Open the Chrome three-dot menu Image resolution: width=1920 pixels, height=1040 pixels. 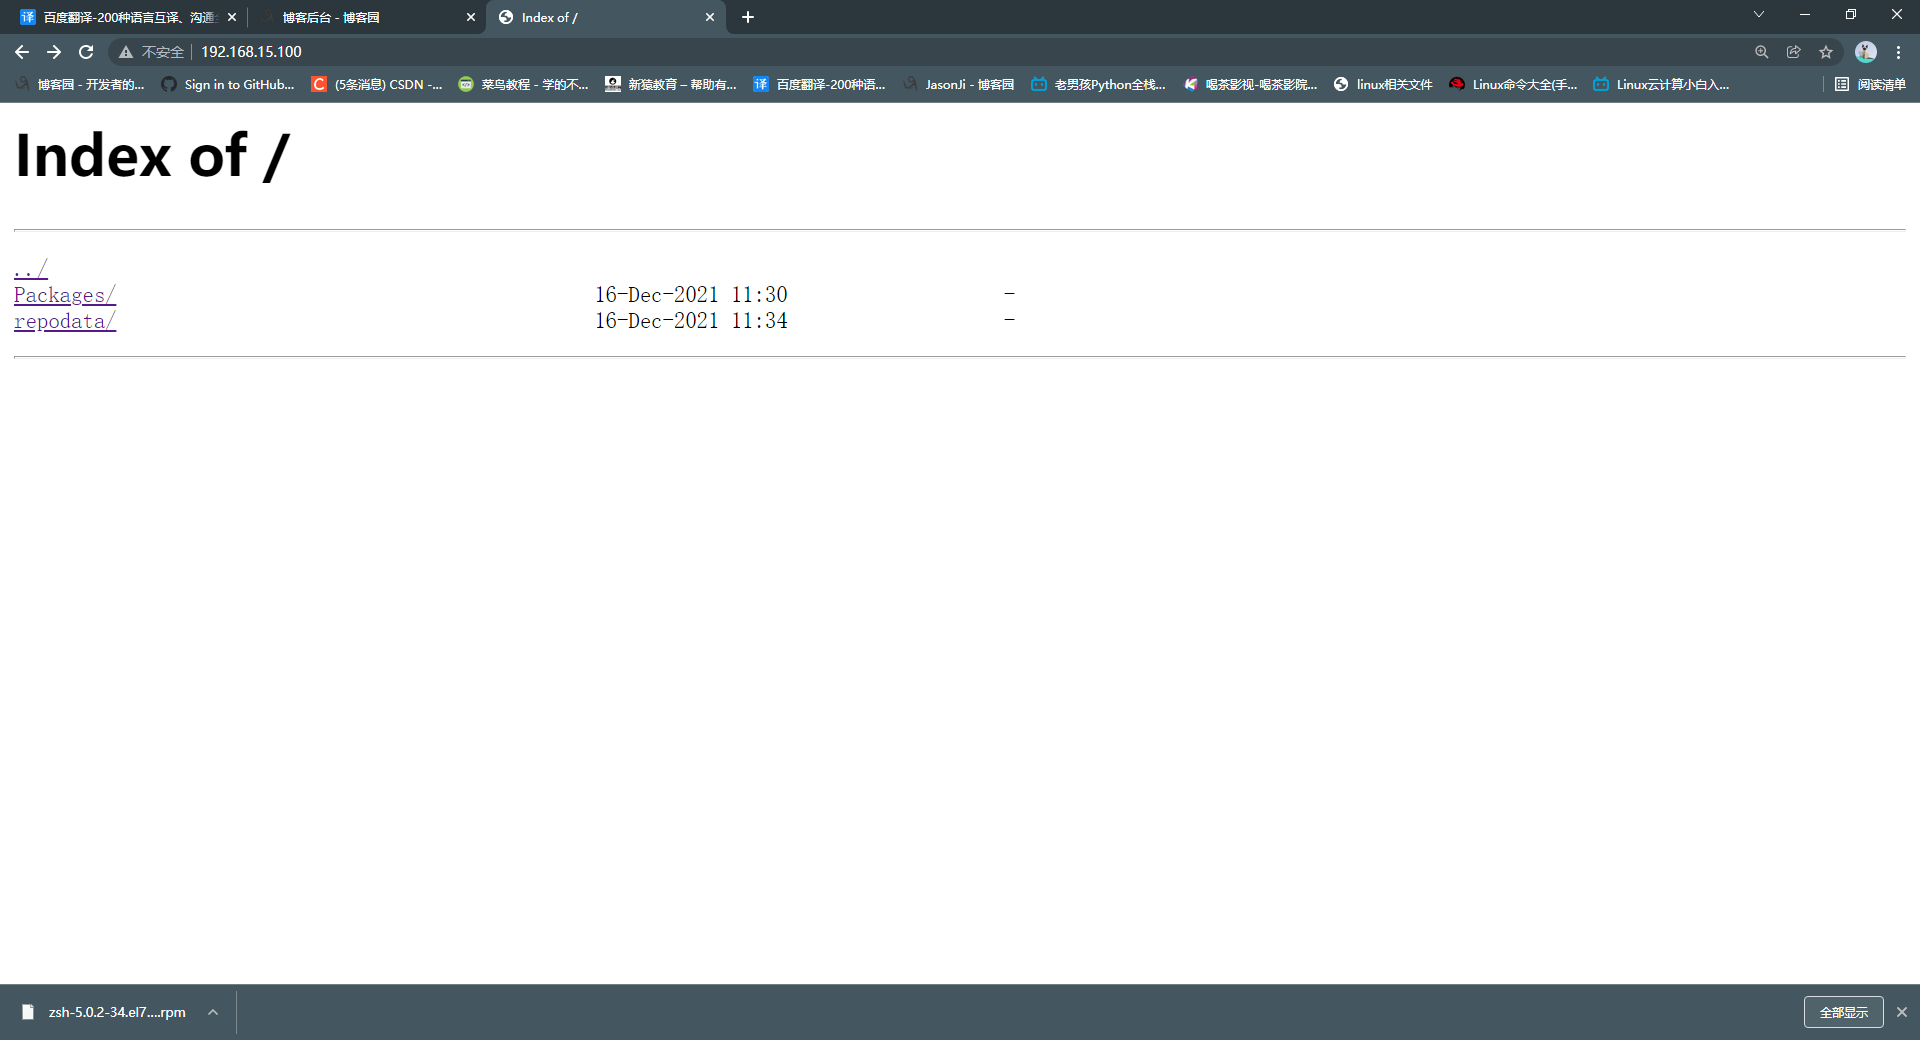1898,52
